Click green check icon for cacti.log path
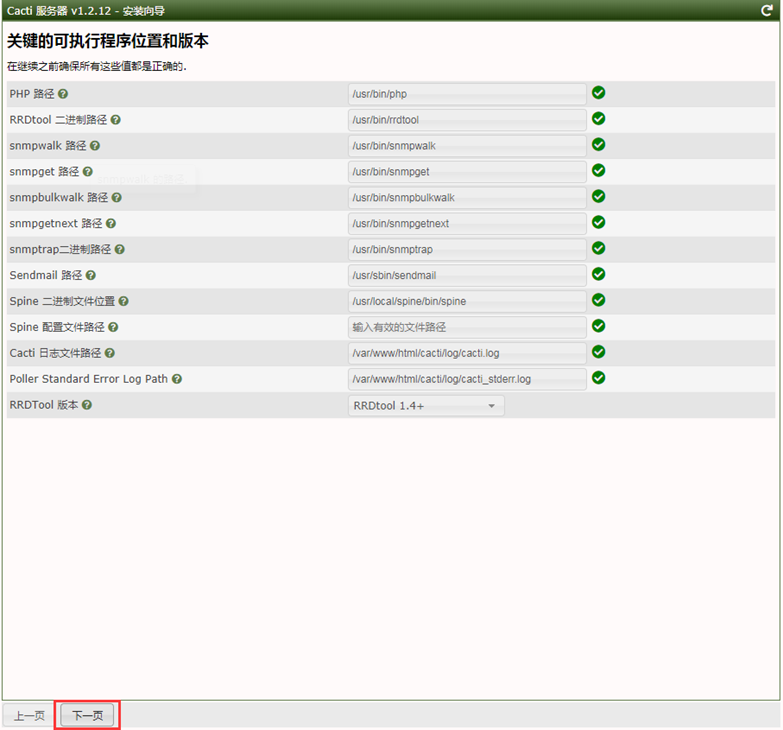 [x=598, y=353]
